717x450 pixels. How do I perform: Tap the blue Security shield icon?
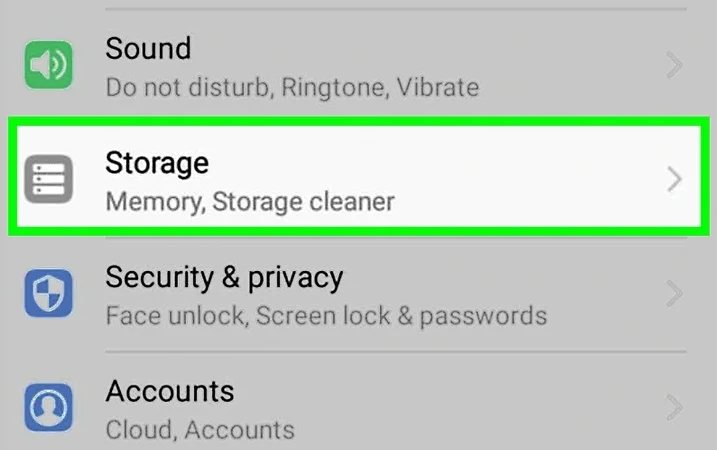(49, 294)
